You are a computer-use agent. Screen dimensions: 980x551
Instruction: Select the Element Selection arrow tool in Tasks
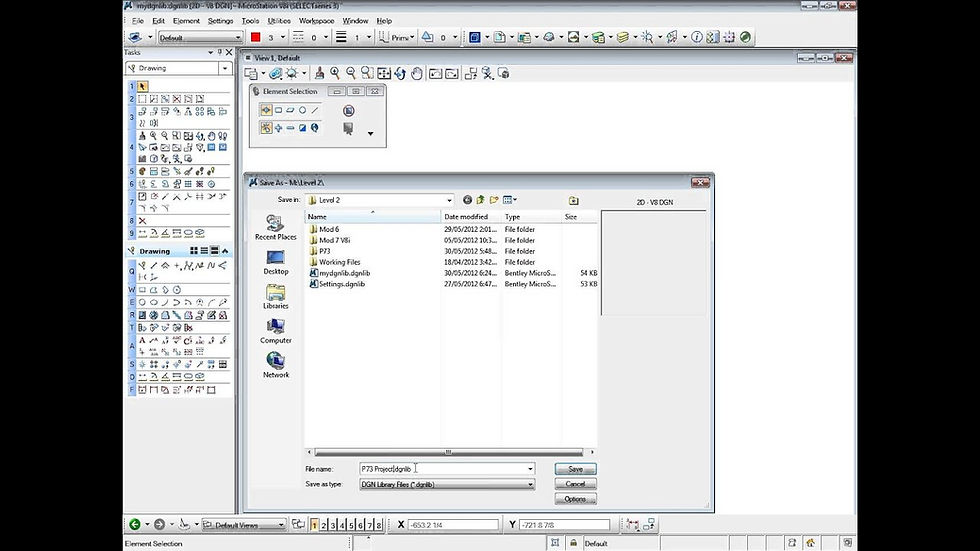pos(142,86)
